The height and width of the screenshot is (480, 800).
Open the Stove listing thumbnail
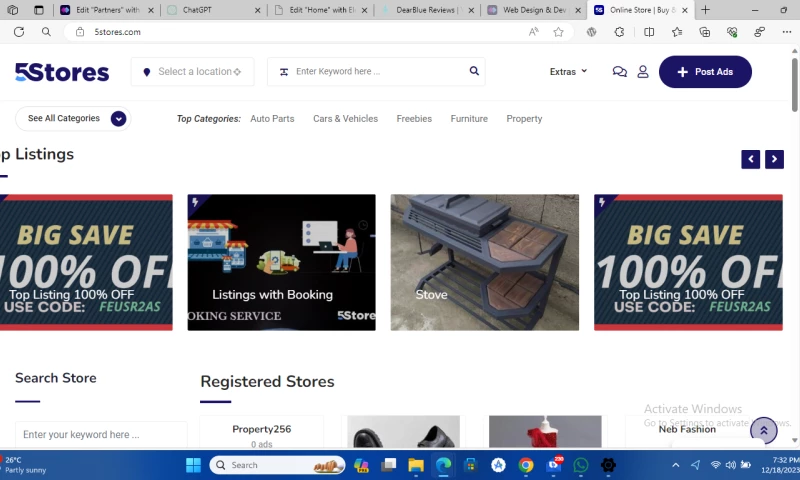pos(485,262)
